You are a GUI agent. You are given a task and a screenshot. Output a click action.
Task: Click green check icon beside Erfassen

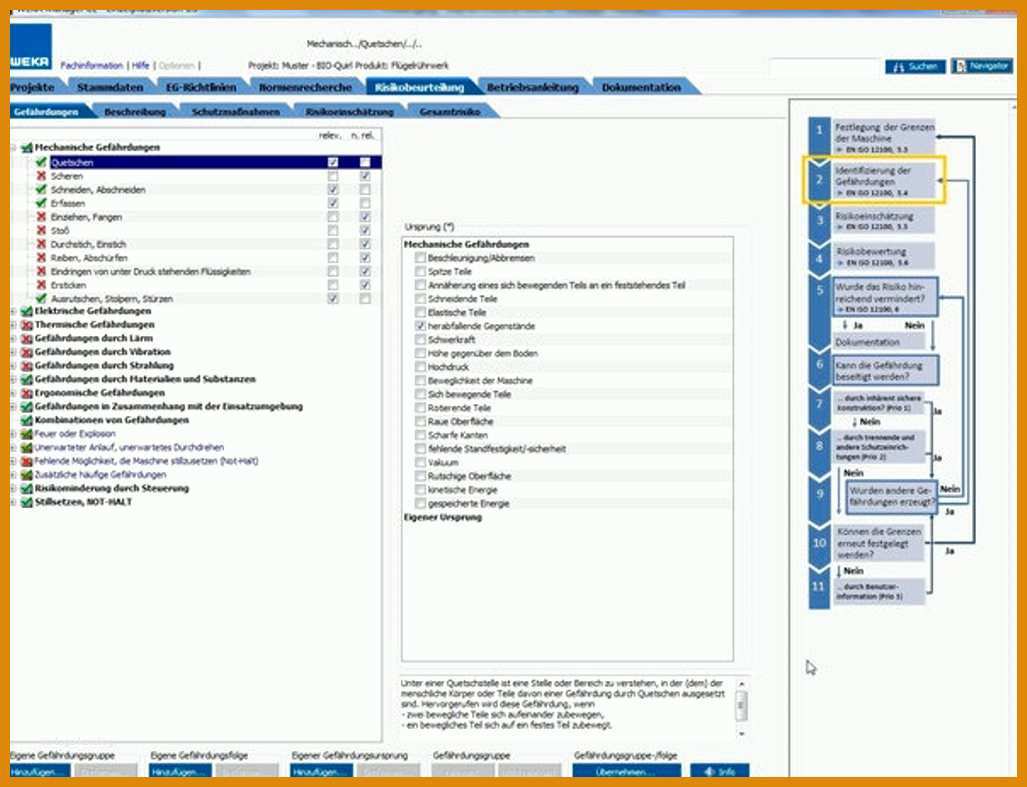pos(41,203)
